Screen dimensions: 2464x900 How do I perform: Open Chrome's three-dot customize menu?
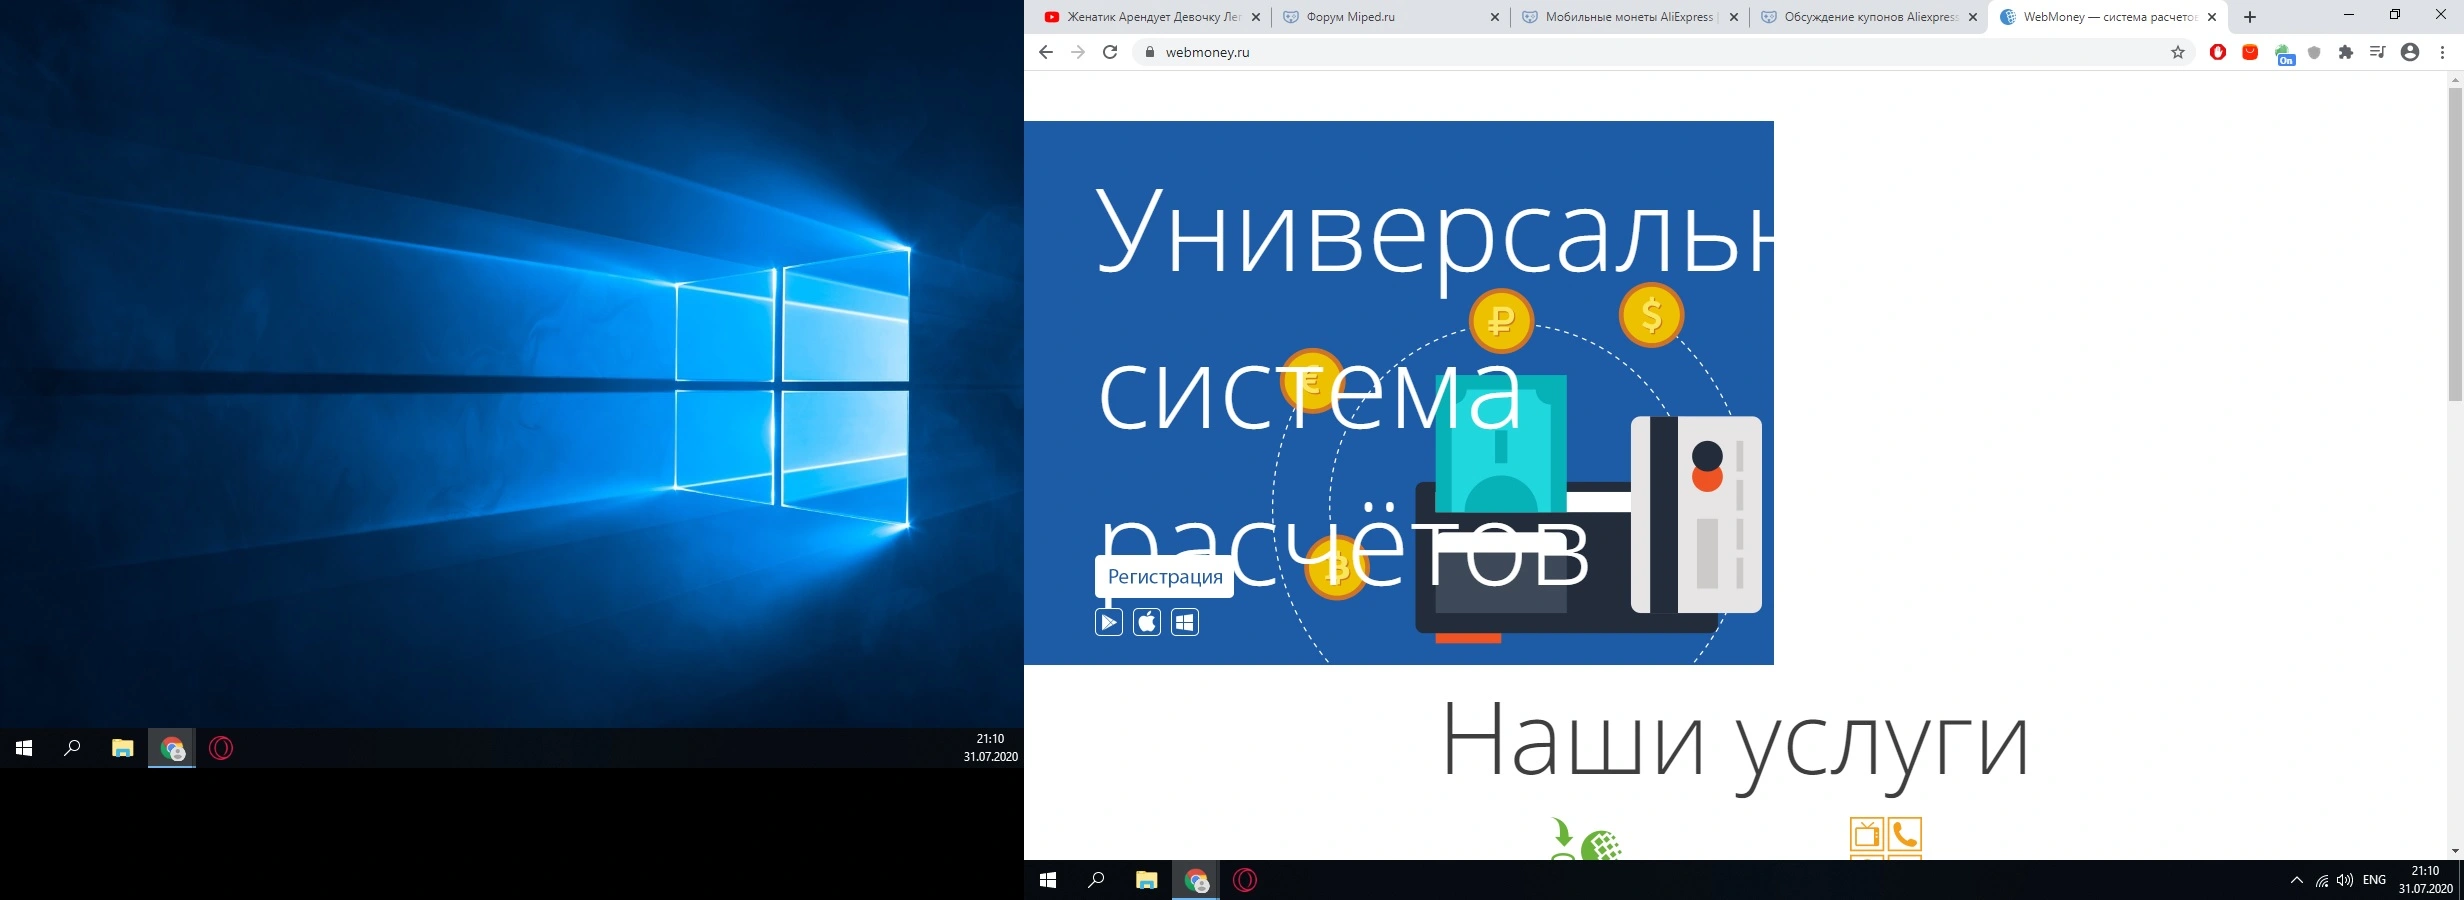click(2442, 52)
